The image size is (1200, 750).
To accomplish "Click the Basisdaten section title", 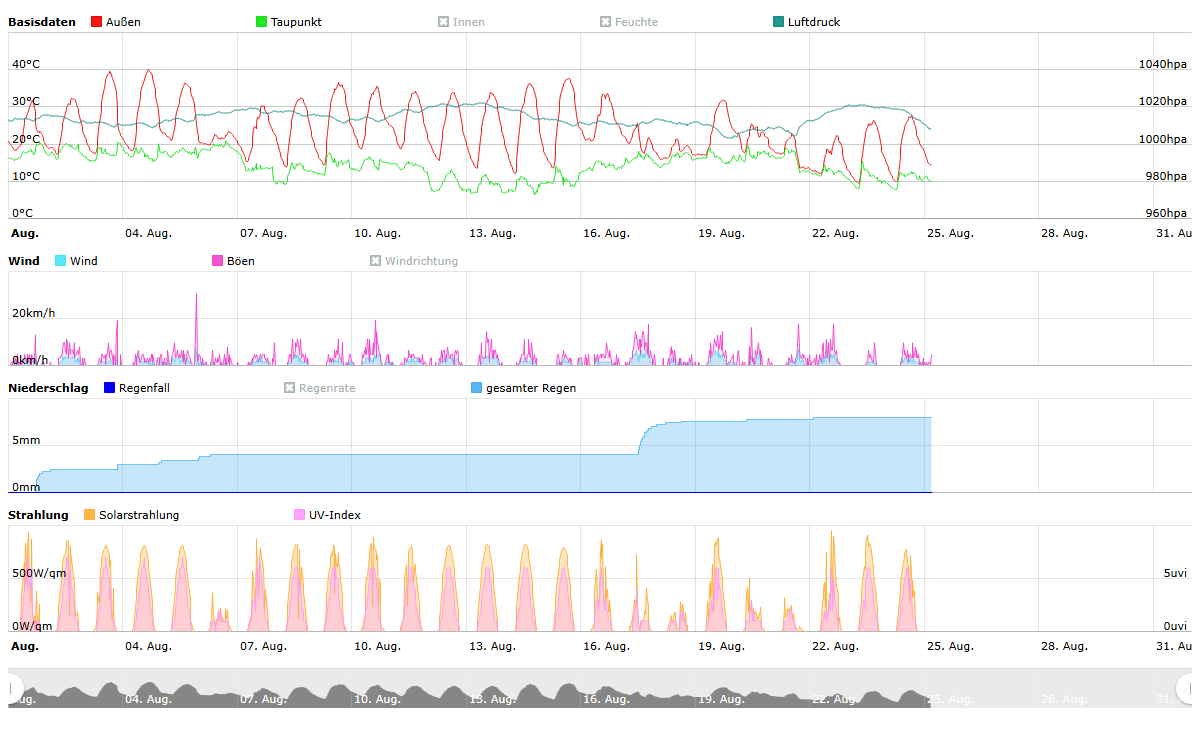I will (x=42, y=22).
